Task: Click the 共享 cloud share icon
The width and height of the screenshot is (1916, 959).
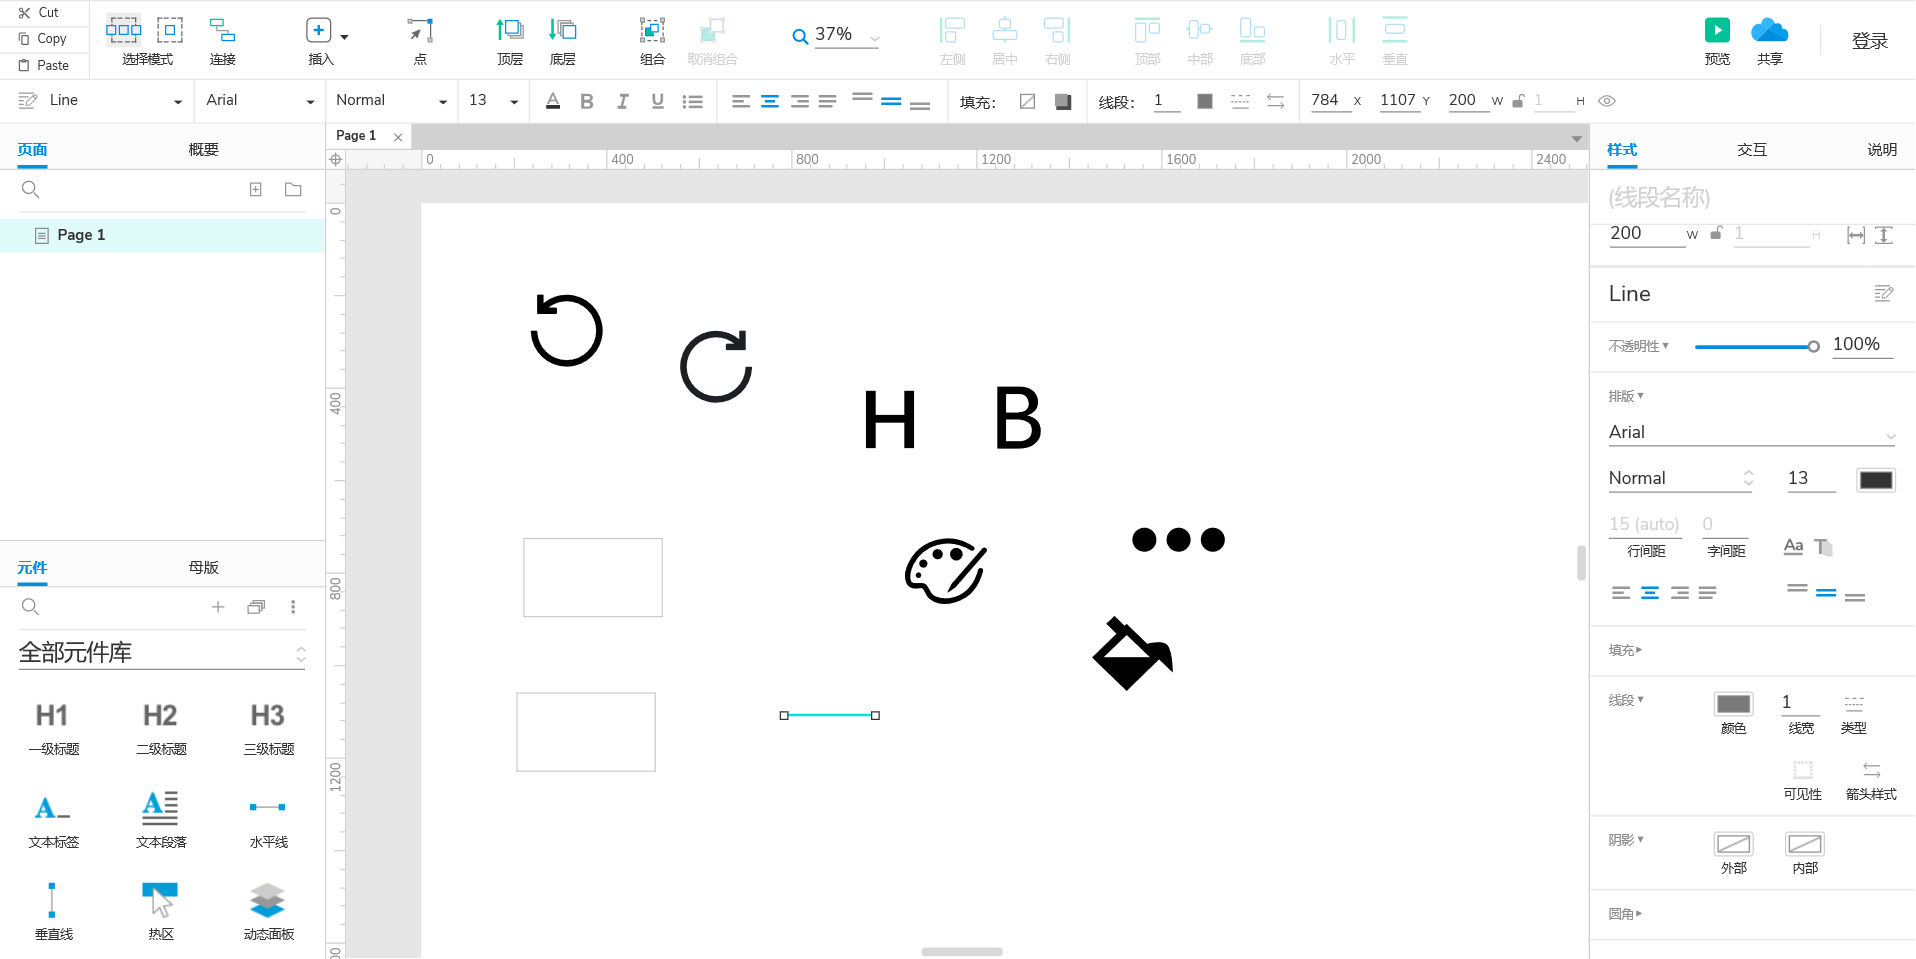Action: (1769, 31)
